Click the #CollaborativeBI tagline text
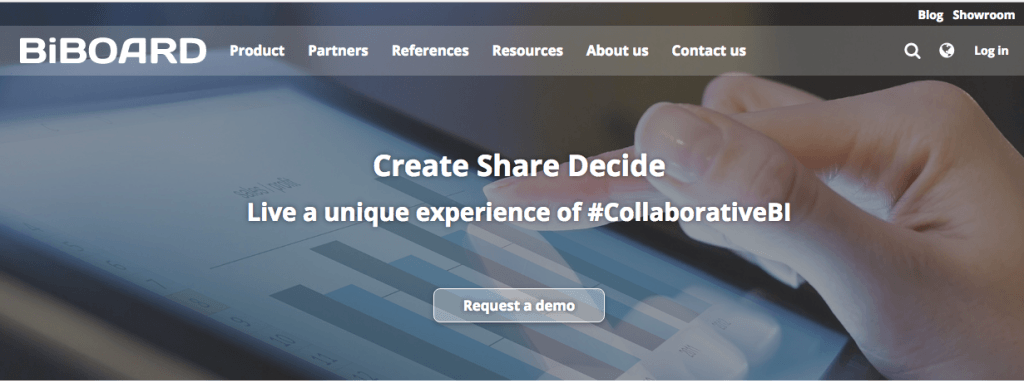The height and width of the screenshot is (383, 1024). (x=685, y=212)
